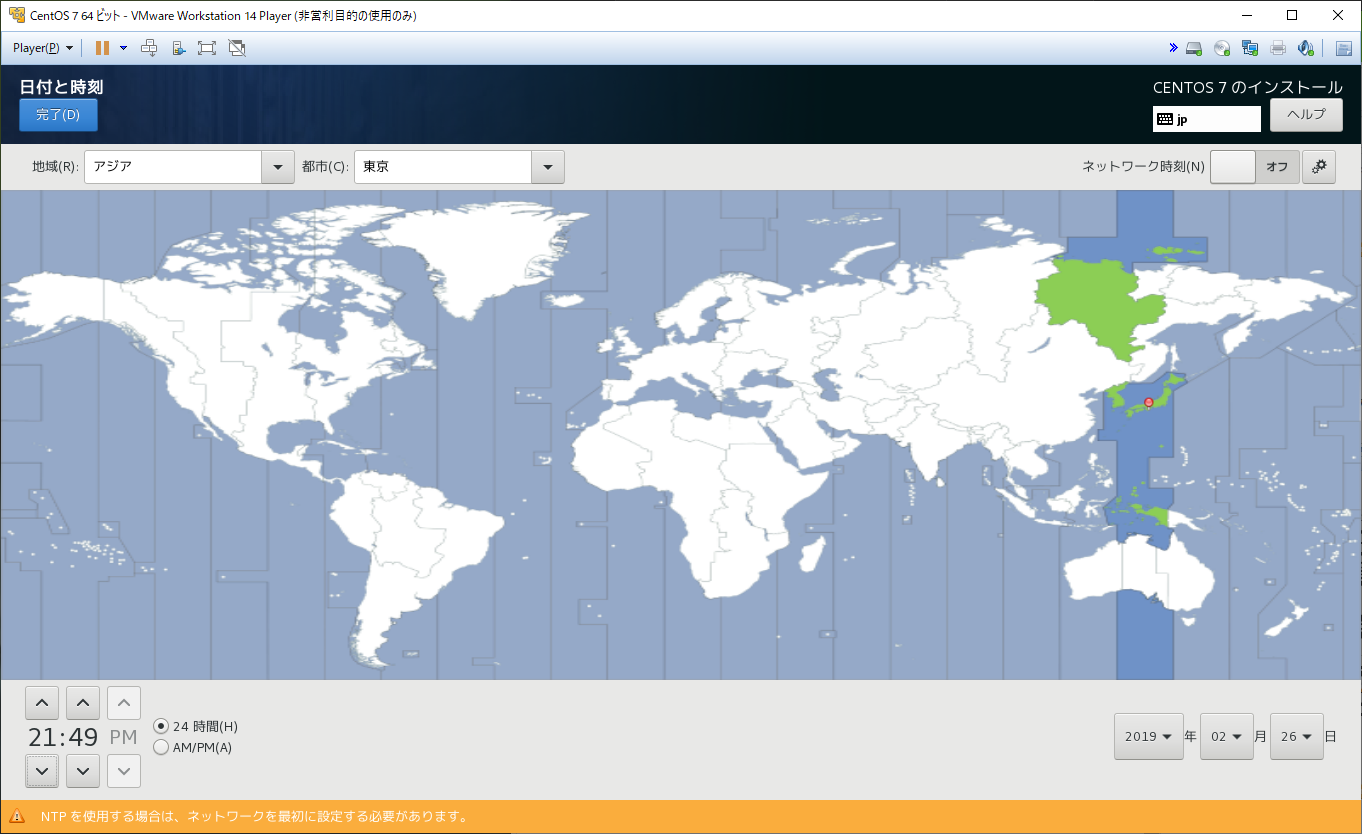This screenshot has height=834, width=1362.
Task: Open the month dropdown showing 02
Action: (1227, 737)
